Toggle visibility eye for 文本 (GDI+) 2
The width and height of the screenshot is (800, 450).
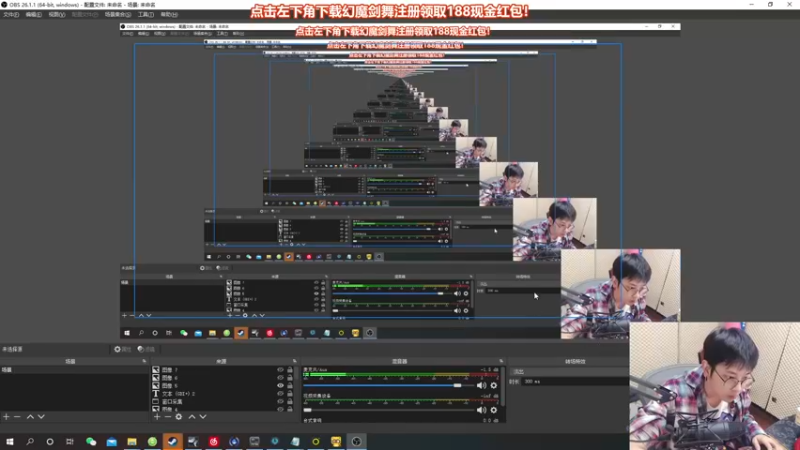click(280, 393)
